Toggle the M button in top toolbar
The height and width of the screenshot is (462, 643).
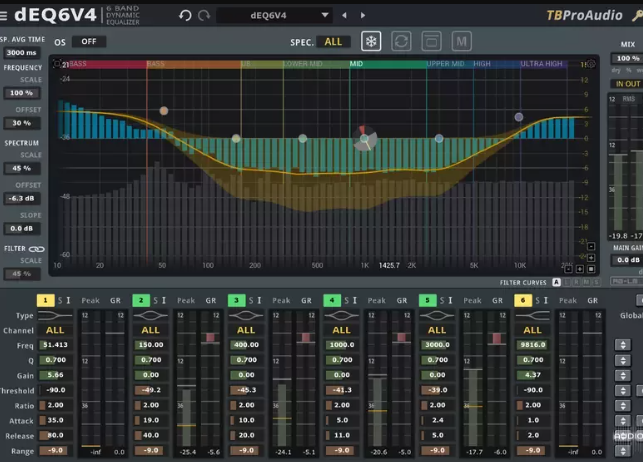[x=461, y=41]
